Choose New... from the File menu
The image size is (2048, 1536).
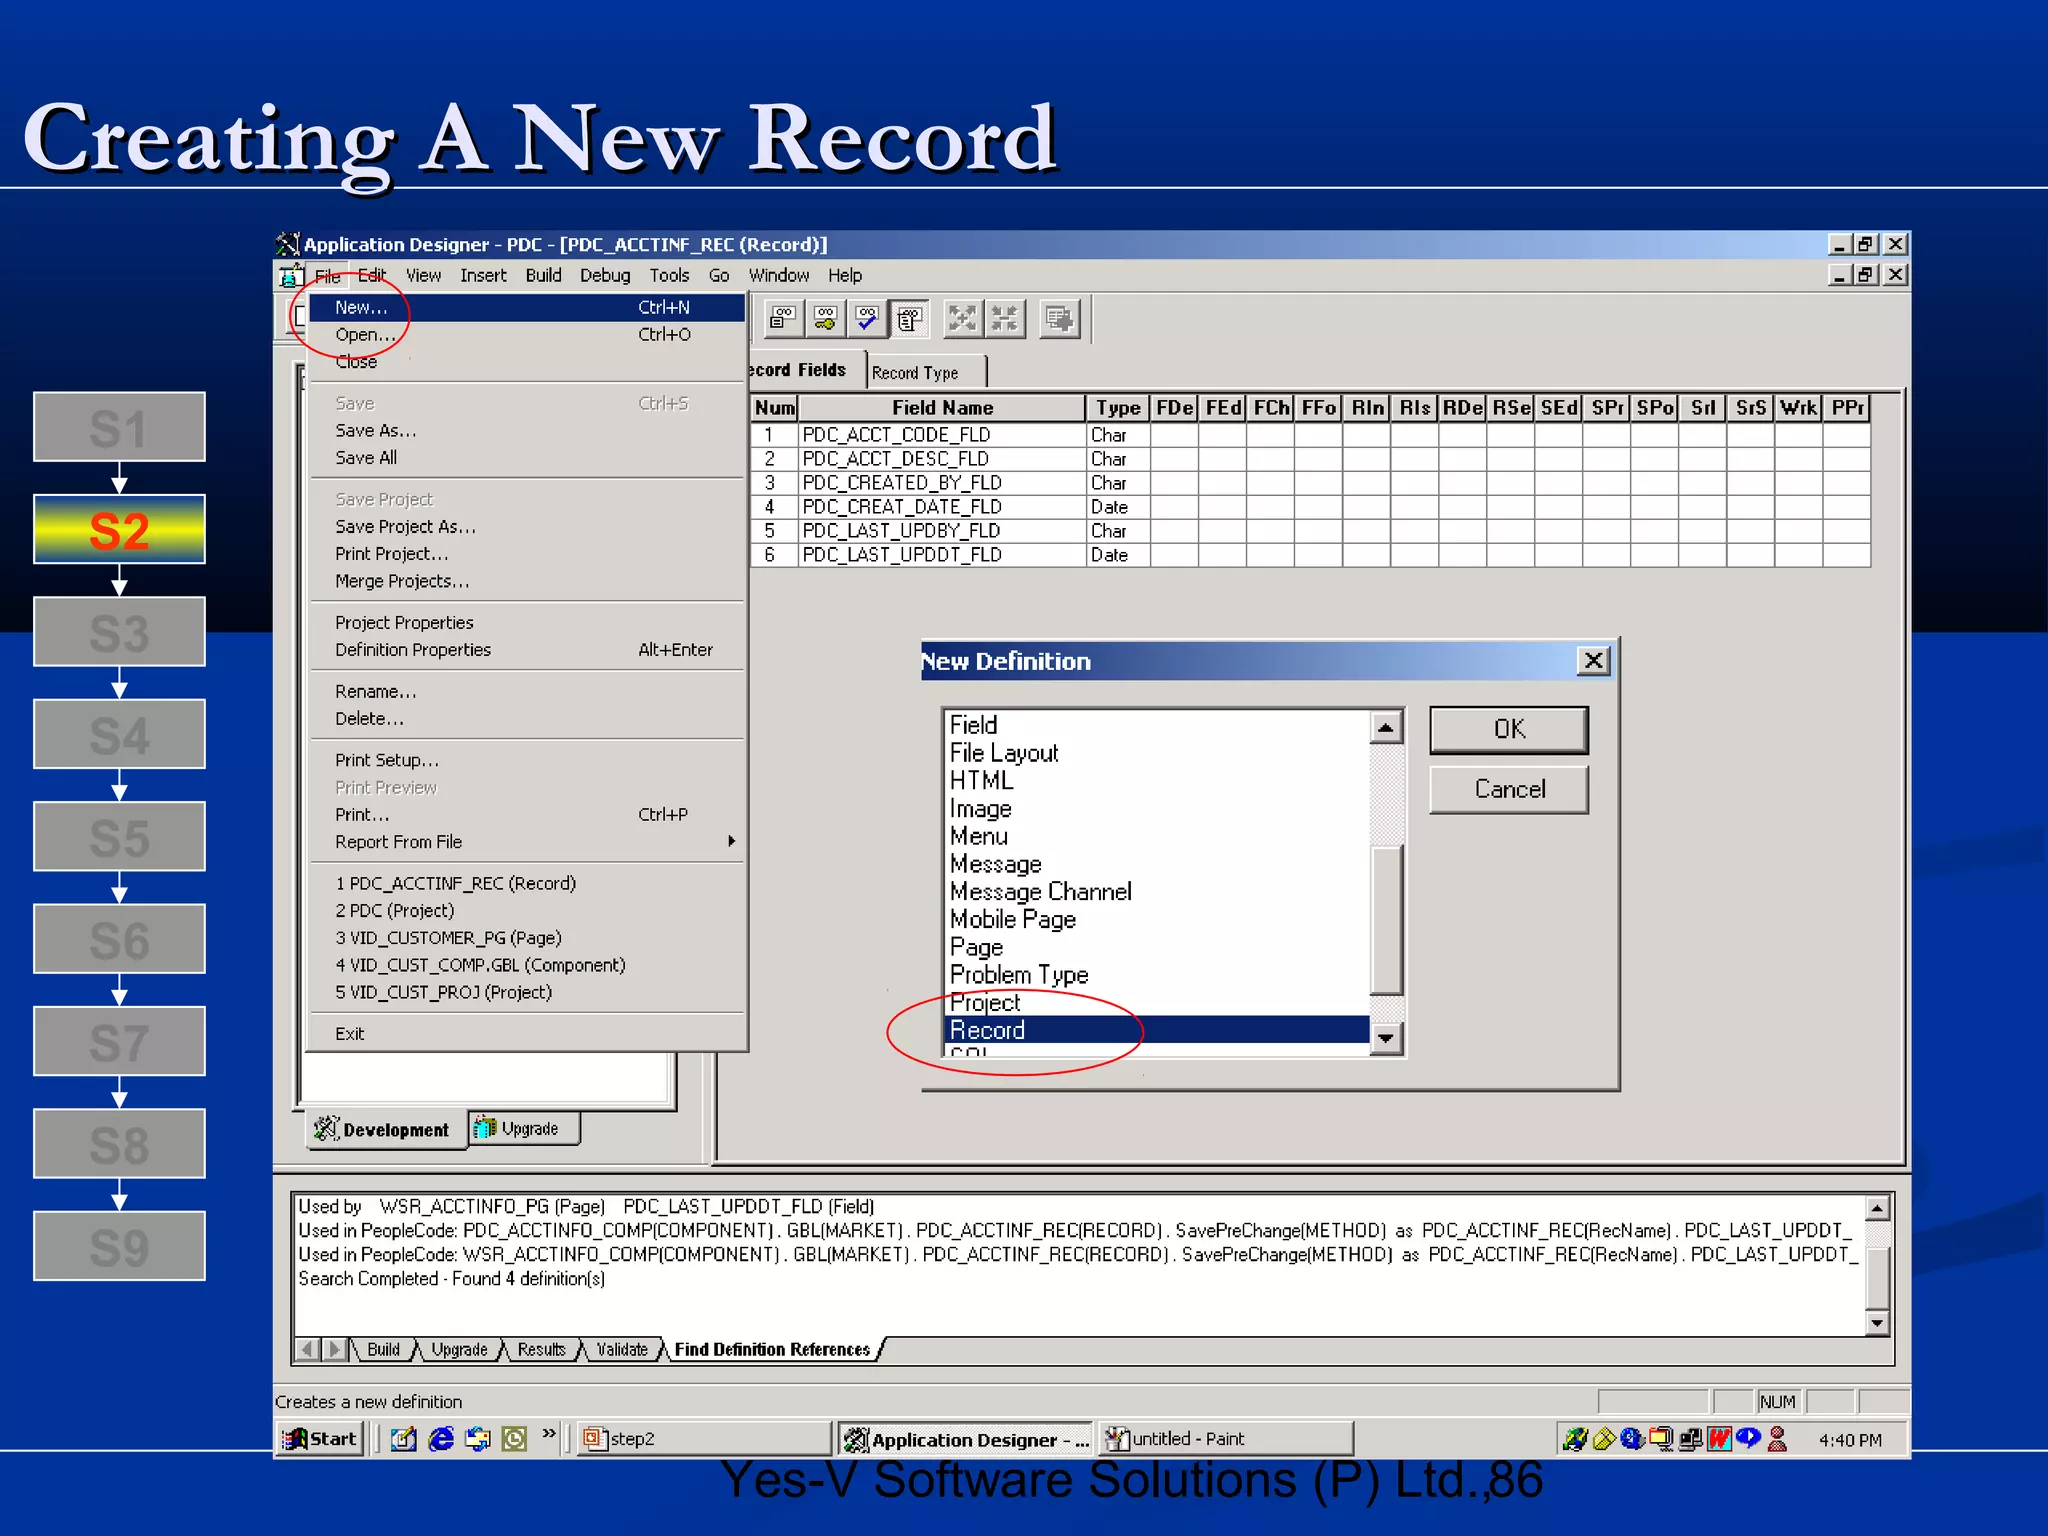coord(527,308)
